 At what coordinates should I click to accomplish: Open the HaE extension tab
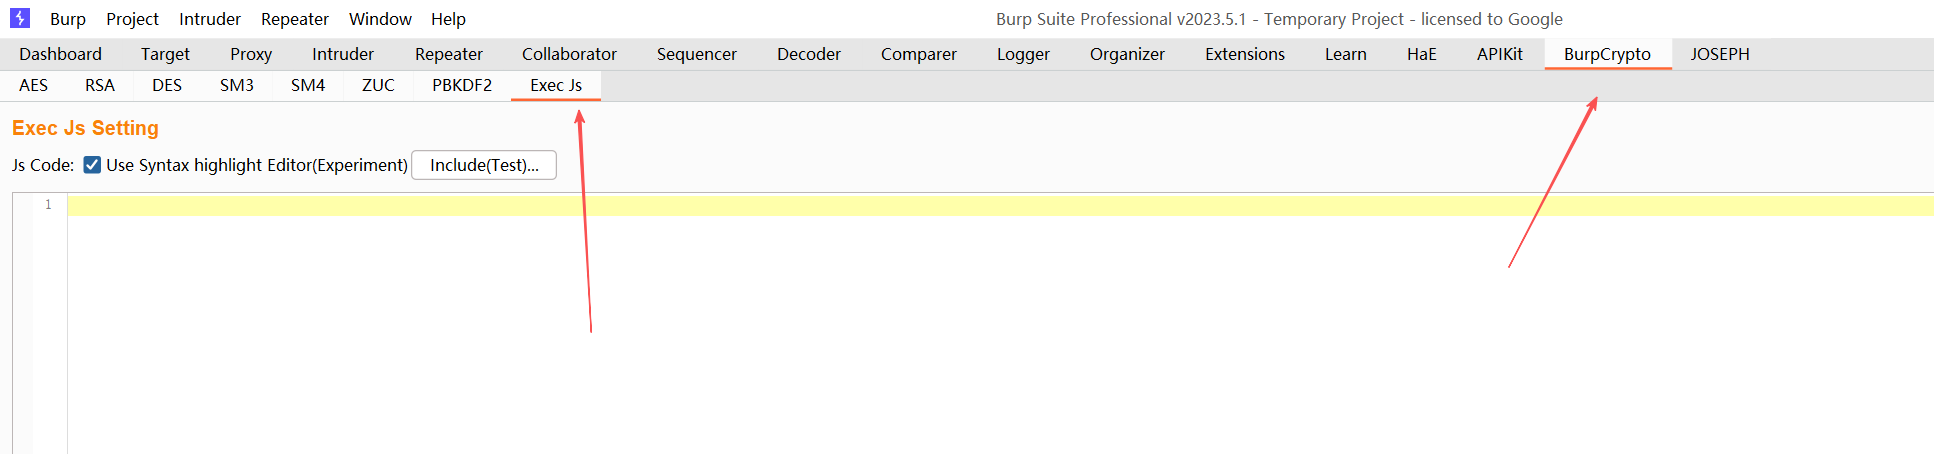pyautogui.click(x=1422, y=54)
